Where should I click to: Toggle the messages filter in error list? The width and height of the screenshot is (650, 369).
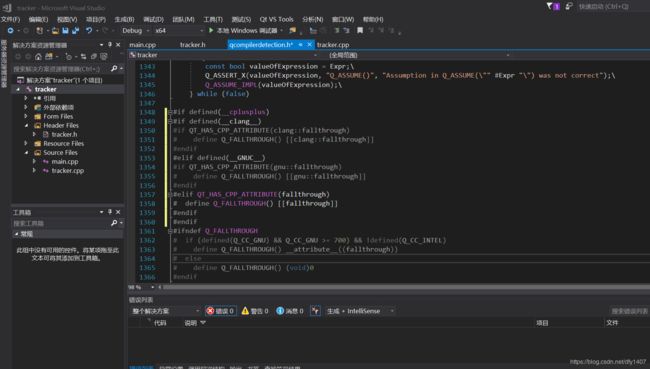(x=290, y=311)
